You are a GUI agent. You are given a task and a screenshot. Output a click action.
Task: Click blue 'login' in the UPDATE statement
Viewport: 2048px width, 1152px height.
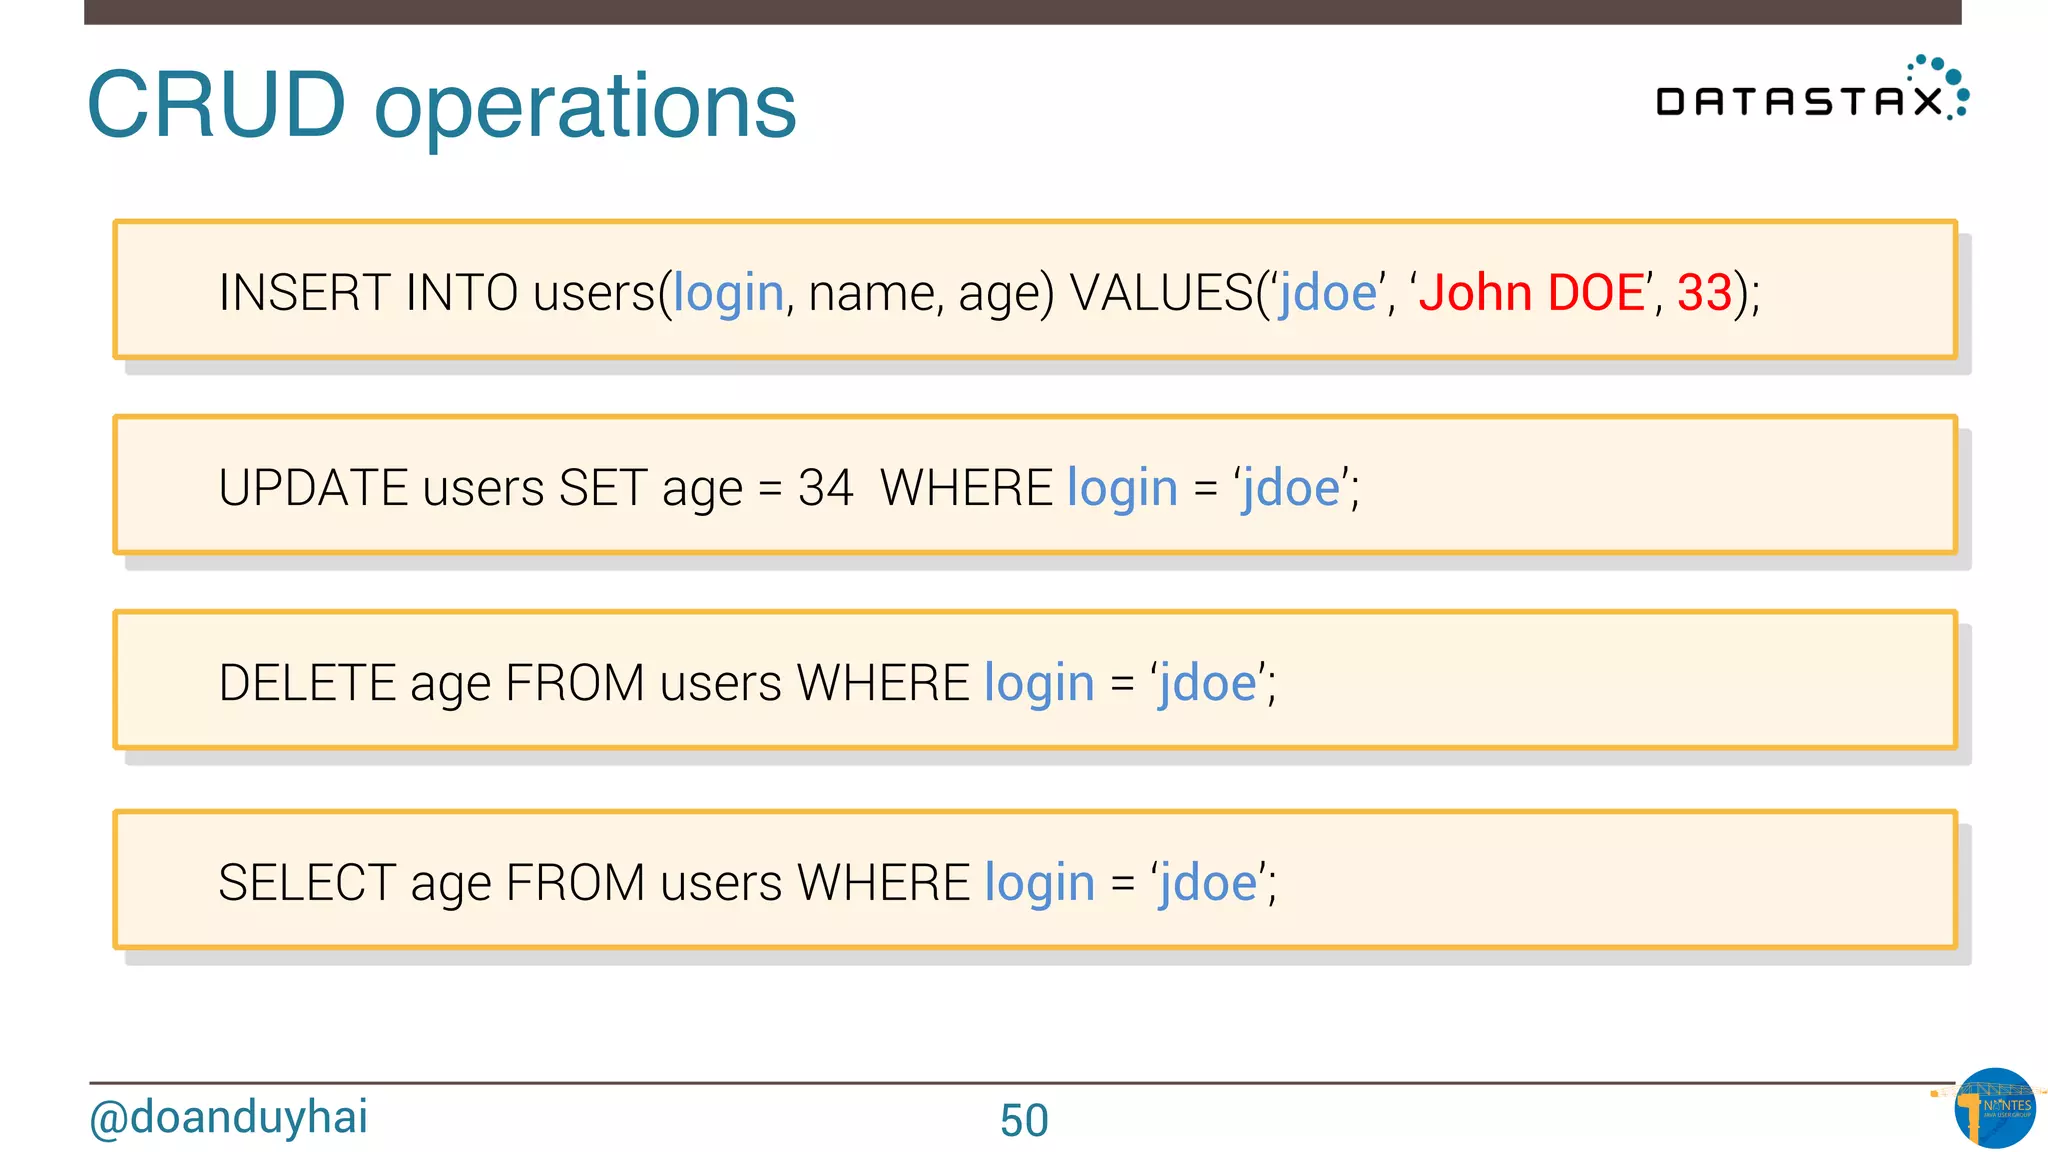1122,489
